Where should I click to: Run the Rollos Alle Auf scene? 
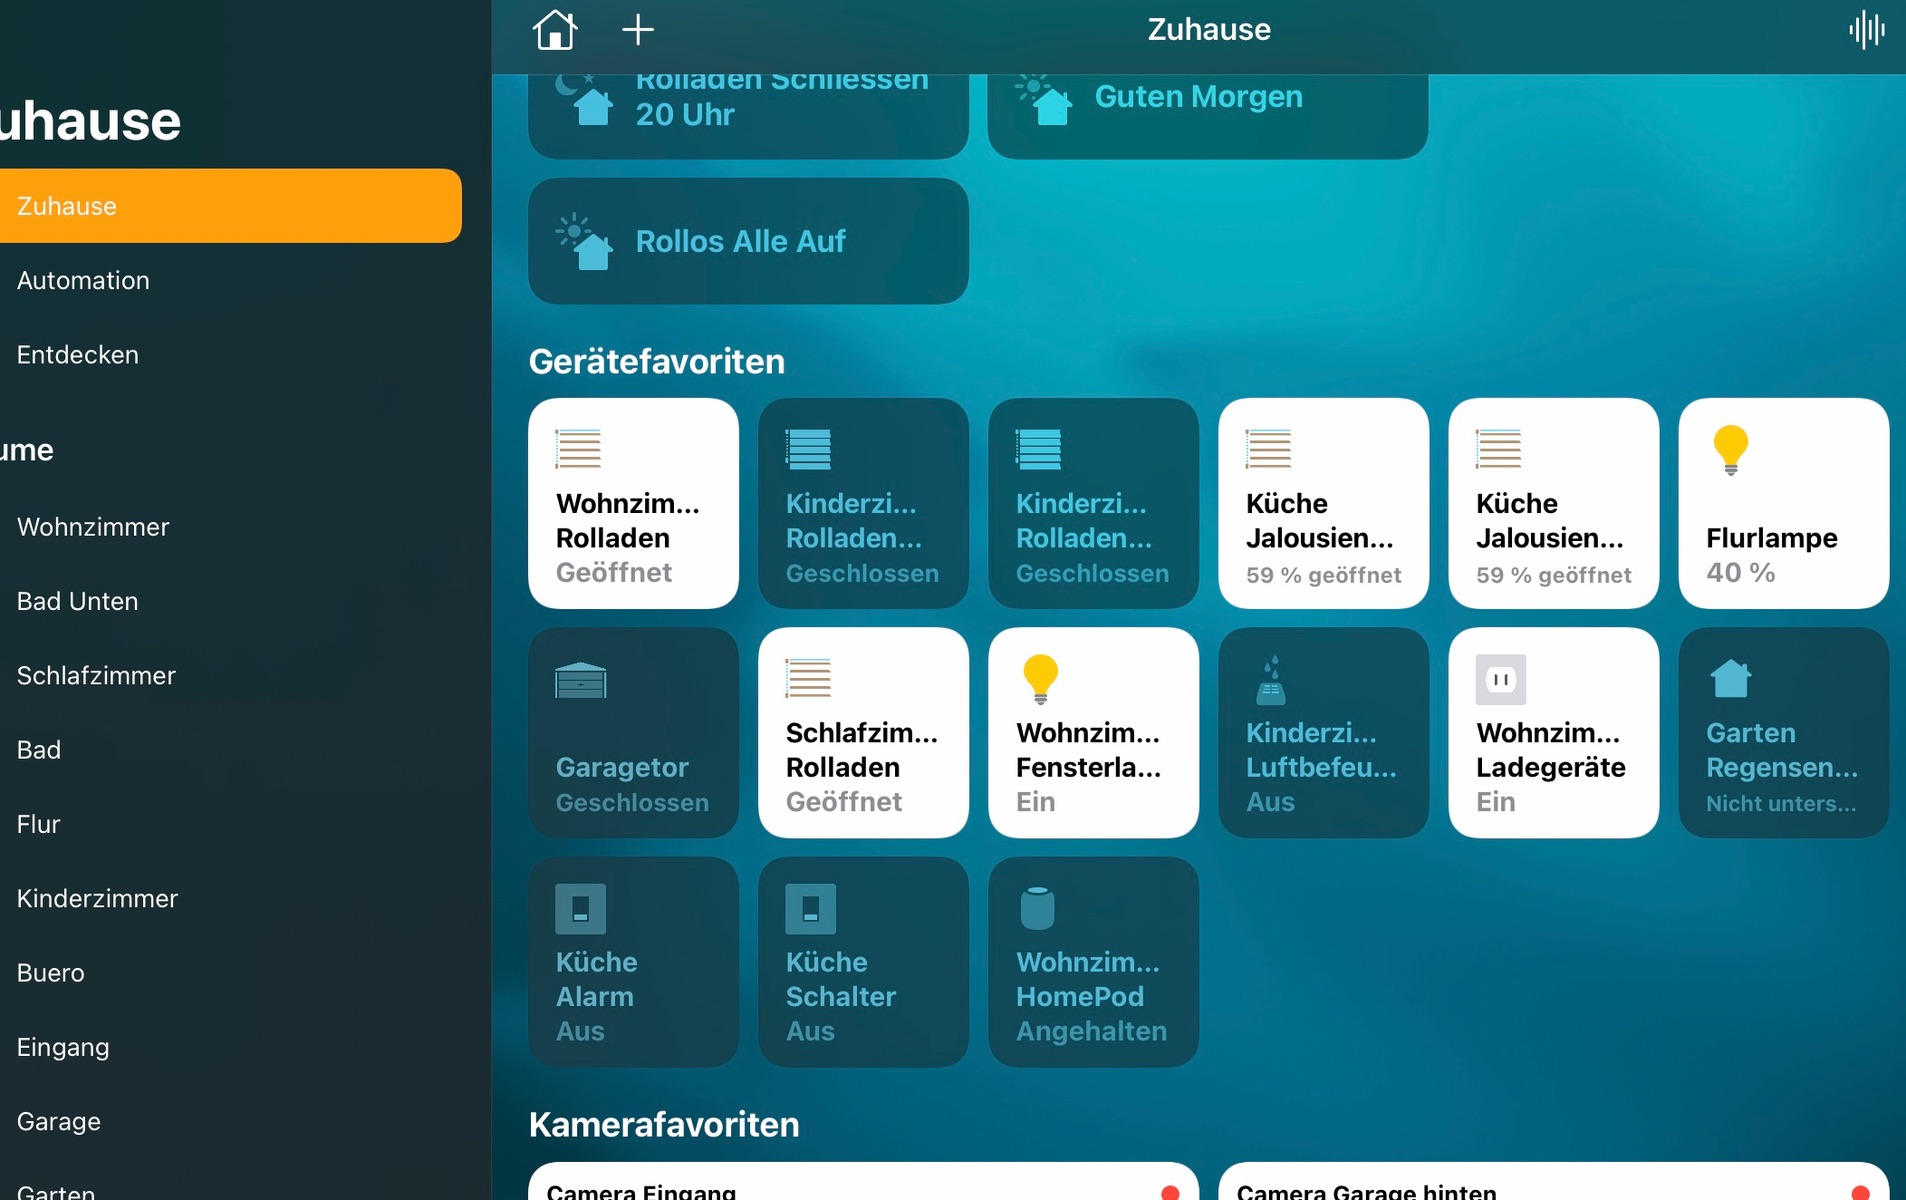[748, 241]
